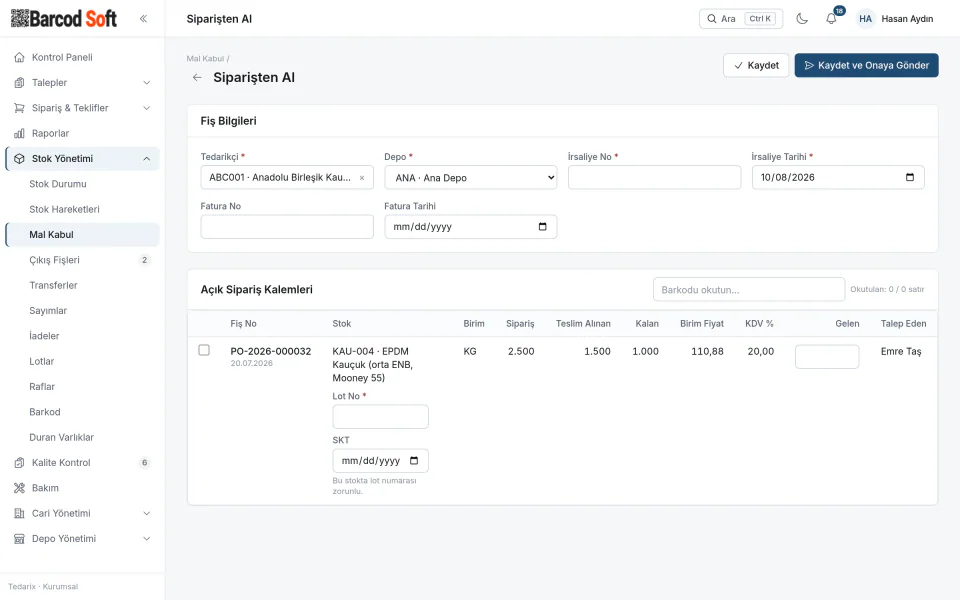Viewport: 960px width, 600px height.
Task: Open calendar picker for Fatura Tarihi
Action: [542, 227]
